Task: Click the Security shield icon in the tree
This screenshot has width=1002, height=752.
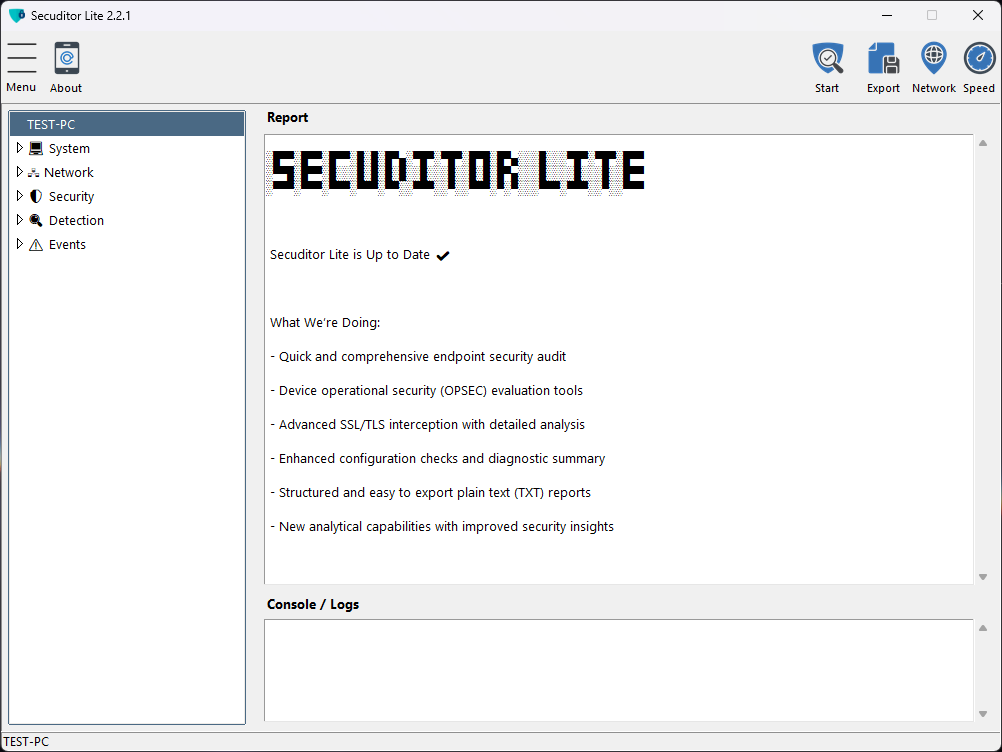Action: [x=36, y=196]
